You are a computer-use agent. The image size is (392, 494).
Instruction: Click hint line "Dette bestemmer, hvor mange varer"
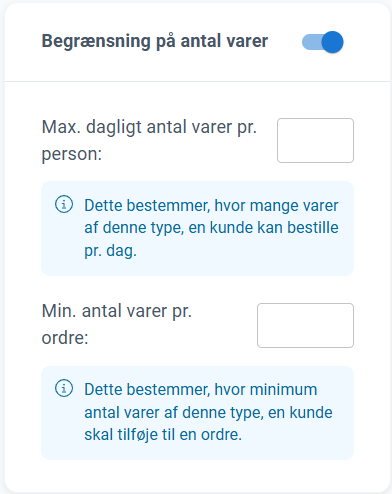coord(211,205)
